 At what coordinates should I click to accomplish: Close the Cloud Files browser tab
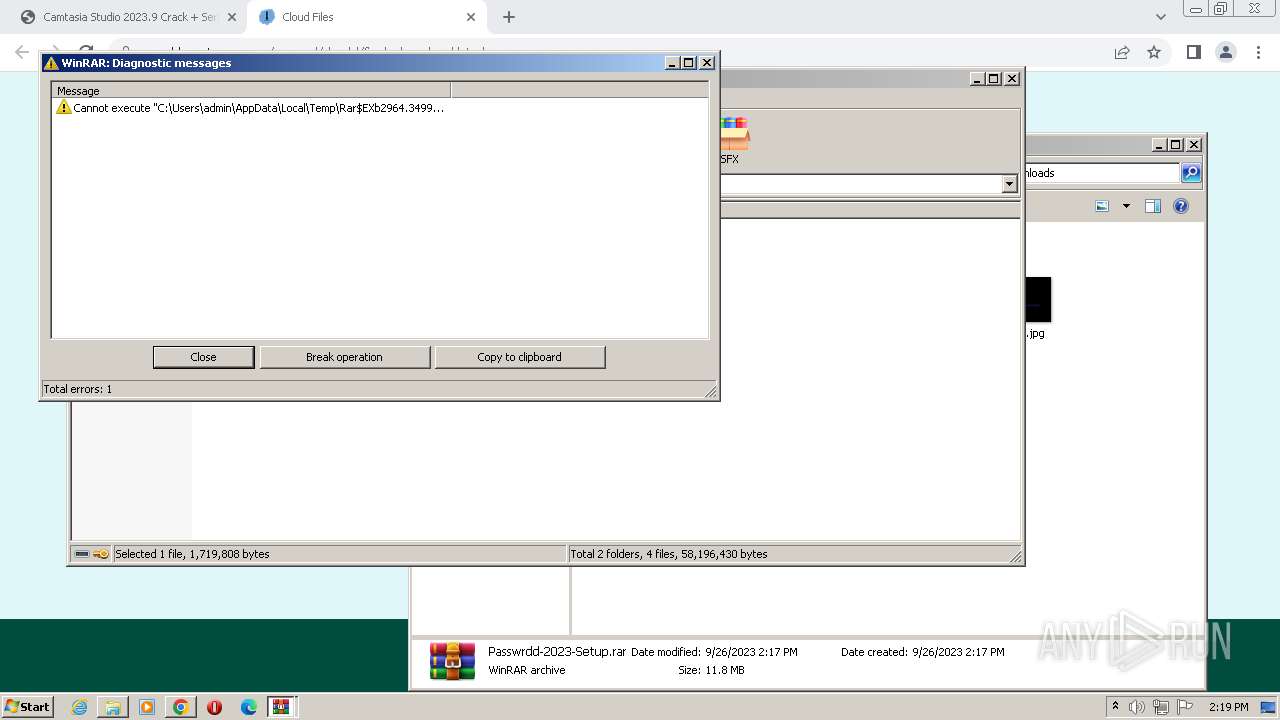(x=471, y=17)
